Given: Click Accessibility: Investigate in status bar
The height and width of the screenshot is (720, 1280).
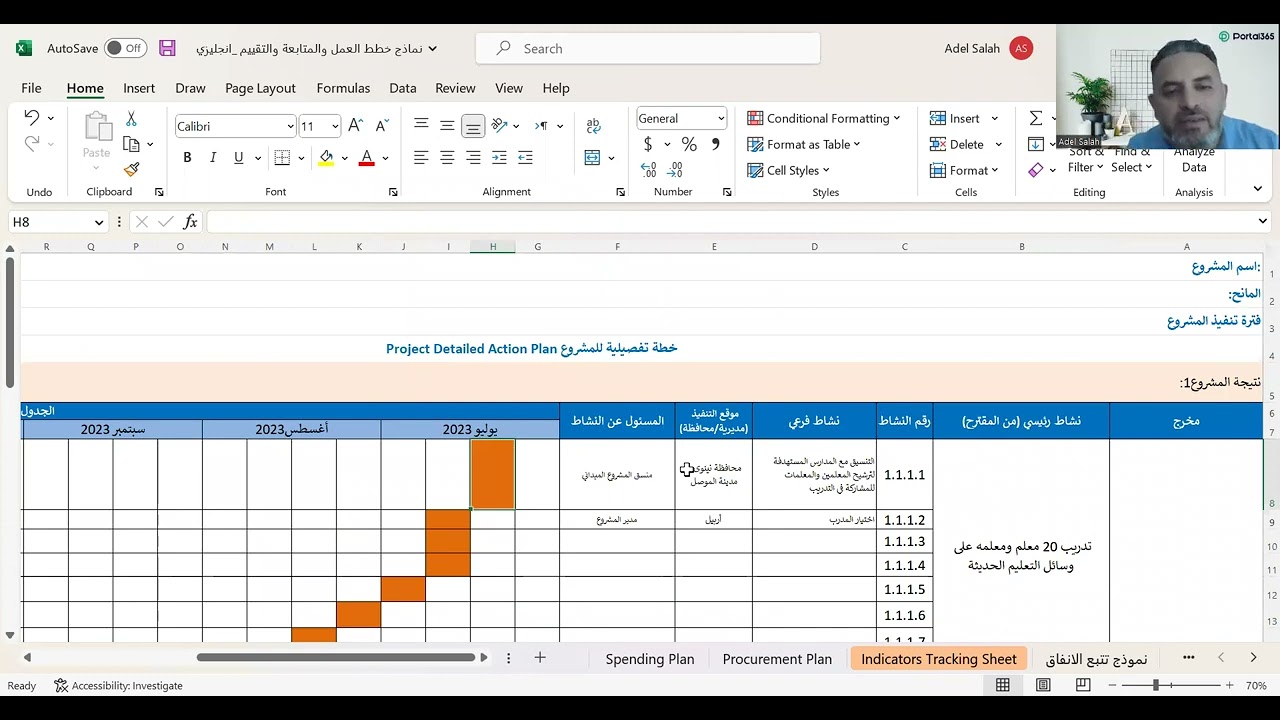Looking at the screenshot, I should coord(119,685).
